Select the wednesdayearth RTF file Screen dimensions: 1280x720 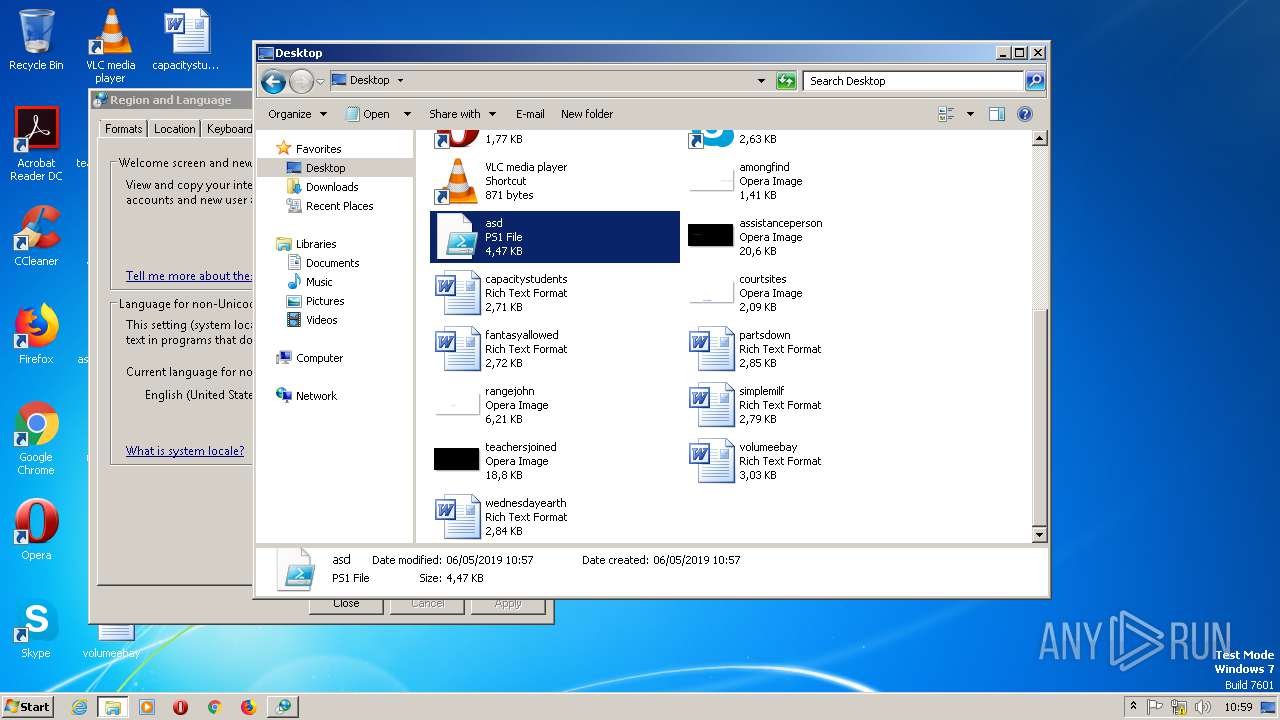tap(554, 517)
